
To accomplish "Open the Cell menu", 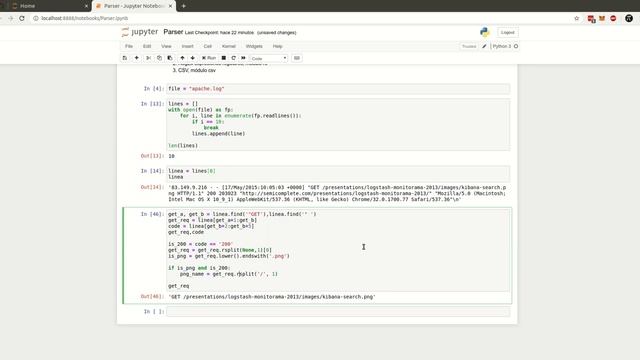I will [208, 46].
